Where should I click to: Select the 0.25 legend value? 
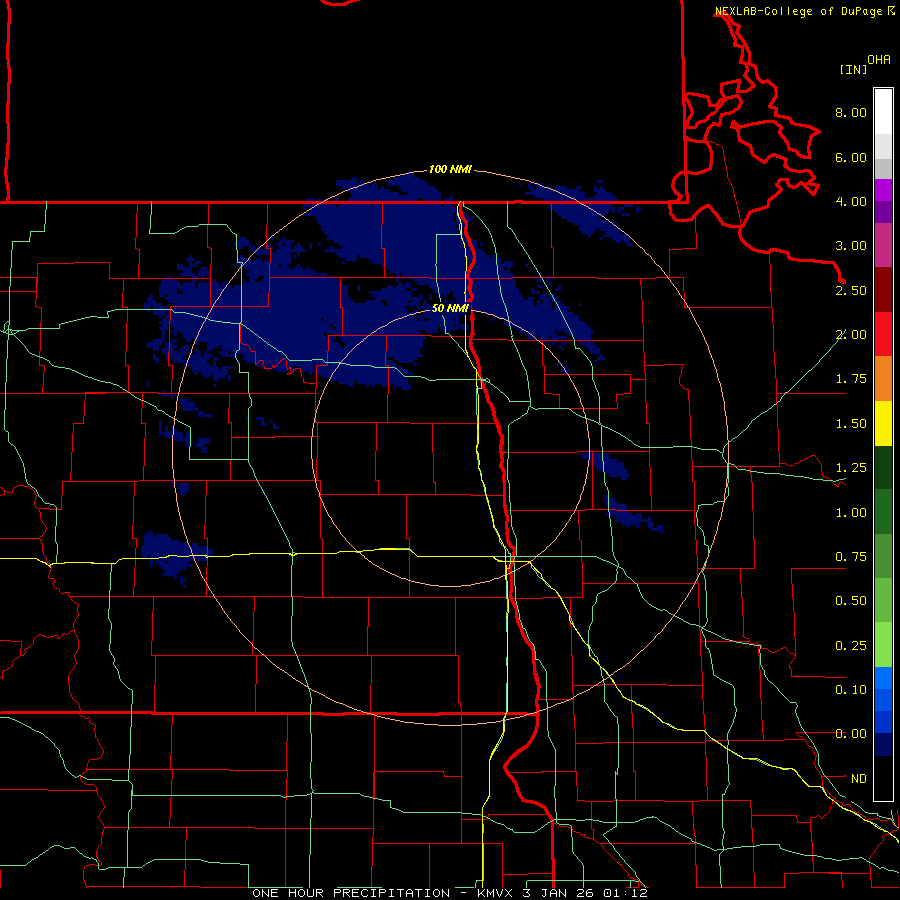[x=851, y=646]
